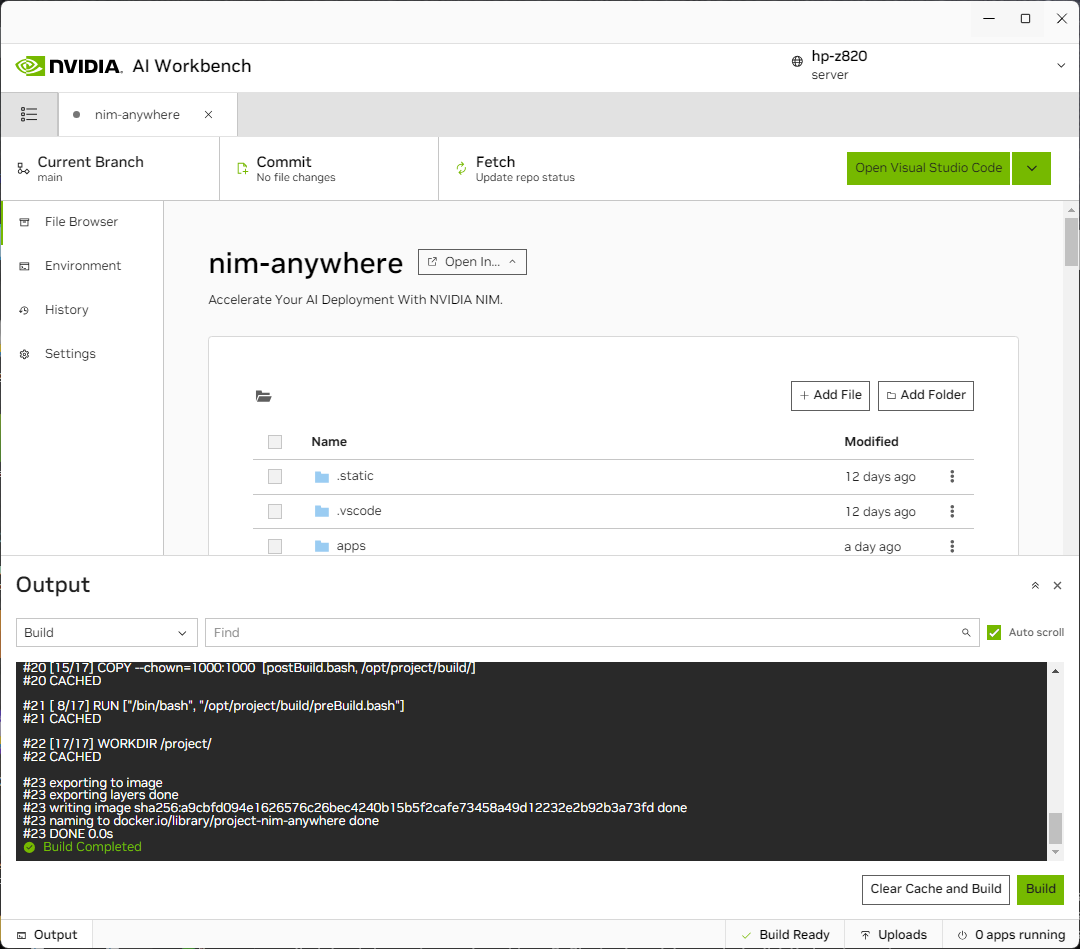
Task: Open Commit panel with no file changes
Action: [329, 169]
